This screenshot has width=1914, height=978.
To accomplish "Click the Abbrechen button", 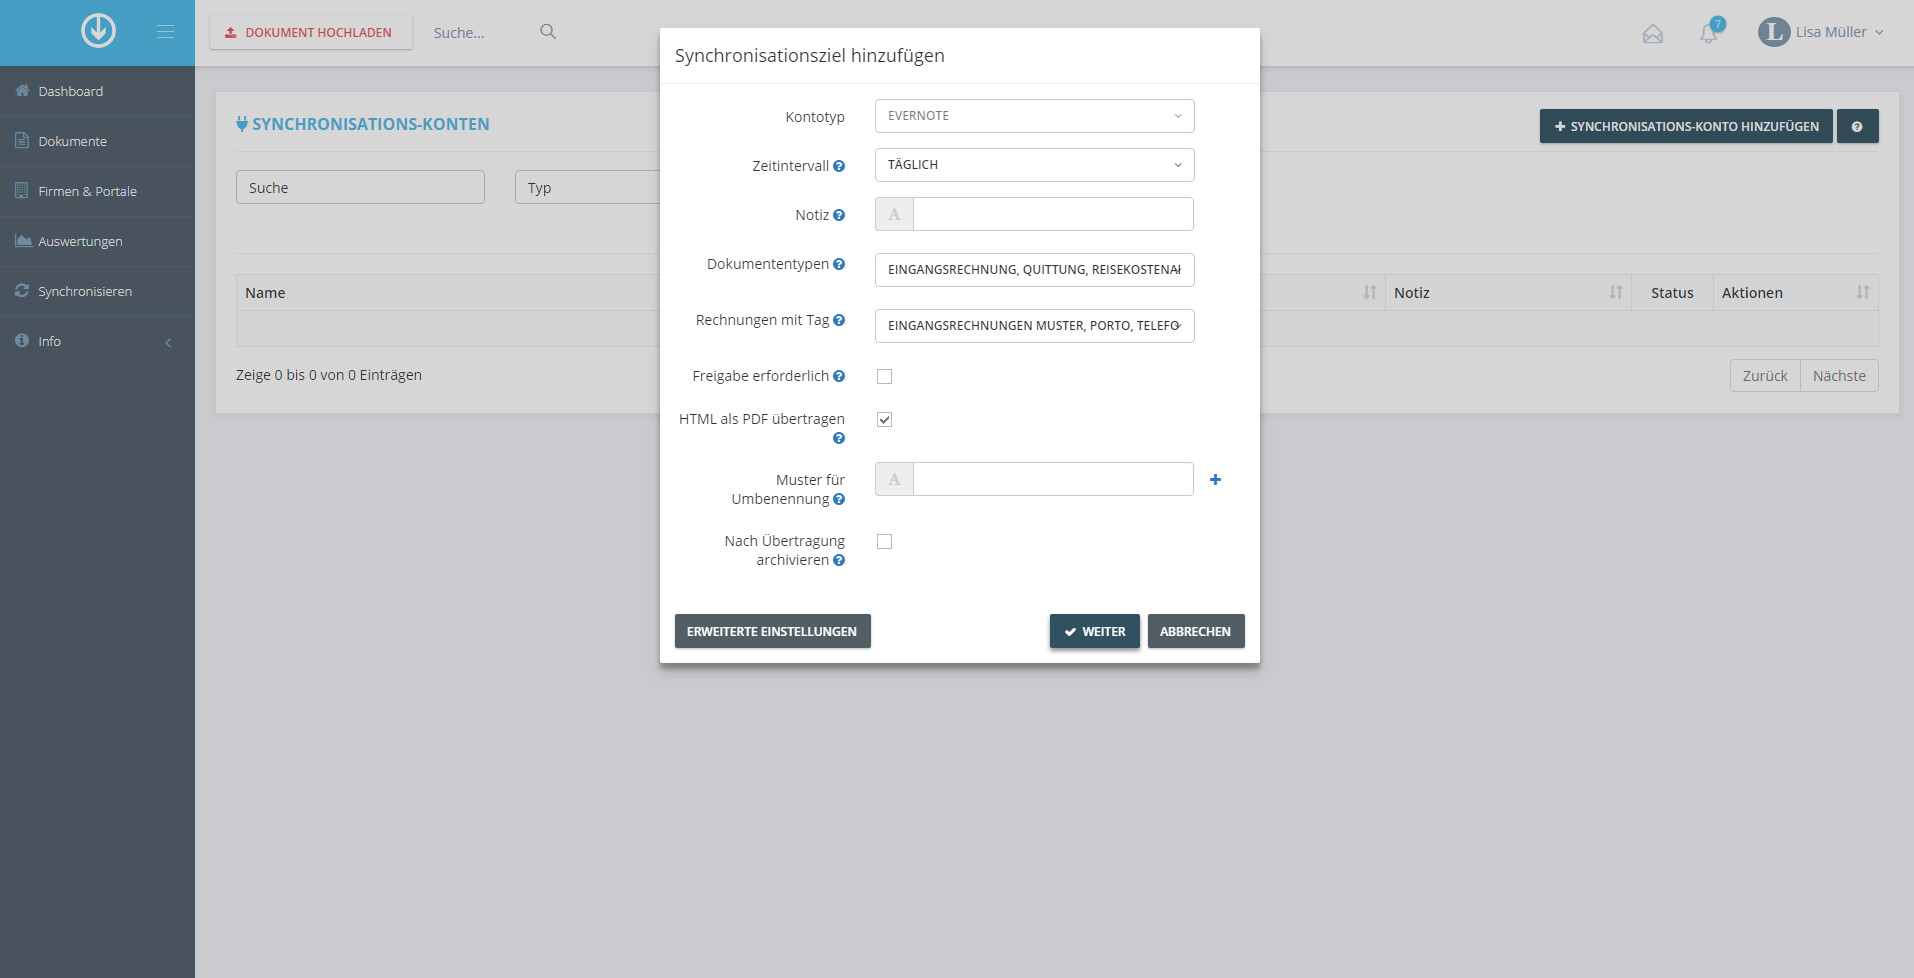I will point(1195,631).
